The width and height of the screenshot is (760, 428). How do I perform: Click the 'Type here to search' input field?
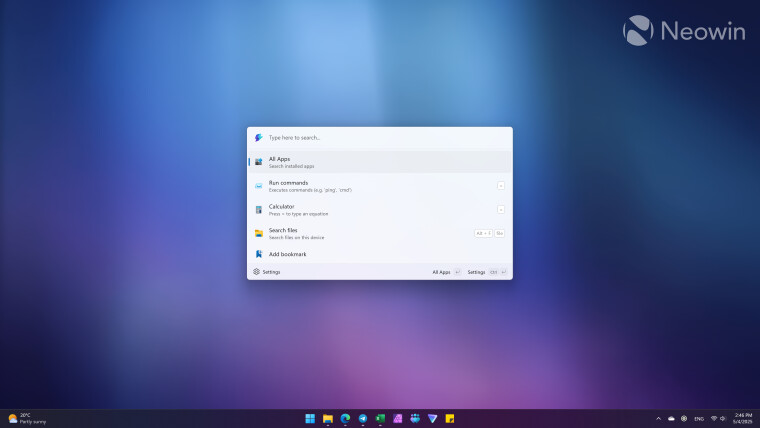(x=380, y=138)
